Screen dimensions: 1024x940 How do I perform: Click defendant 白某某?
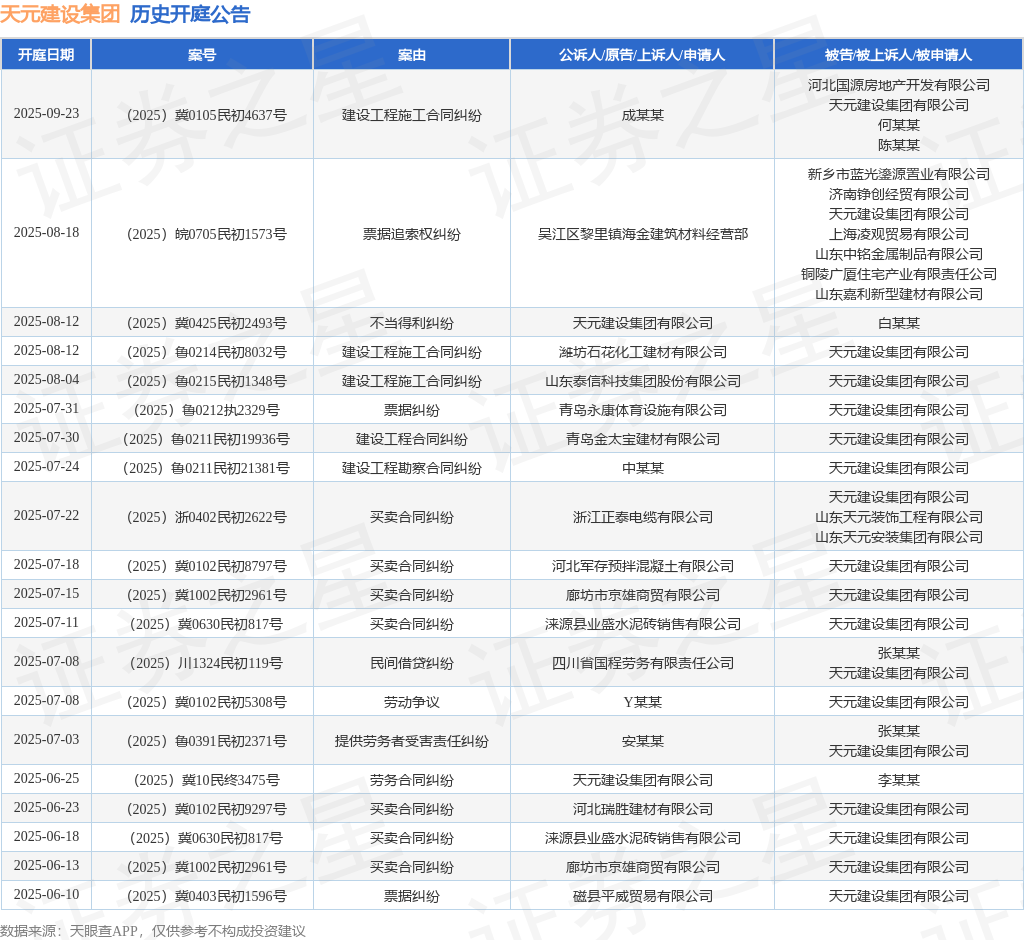click(899, 323)
